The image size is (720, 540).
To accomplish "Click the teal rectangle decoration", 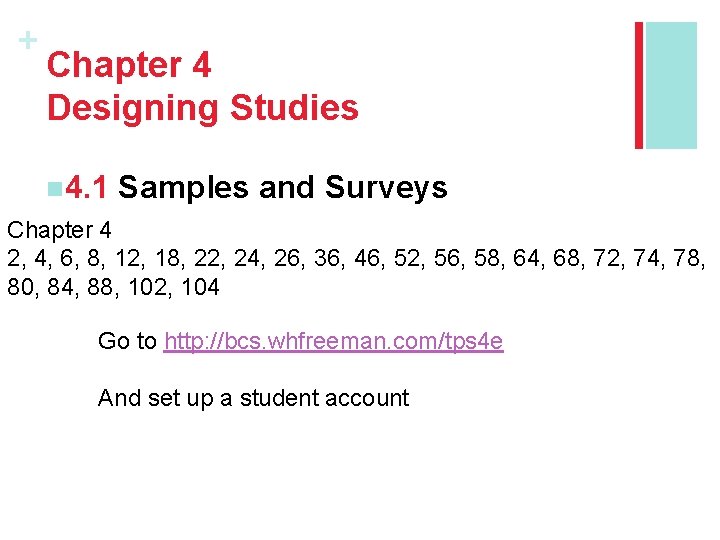I will pyautogui.click(x=671, y=85).
